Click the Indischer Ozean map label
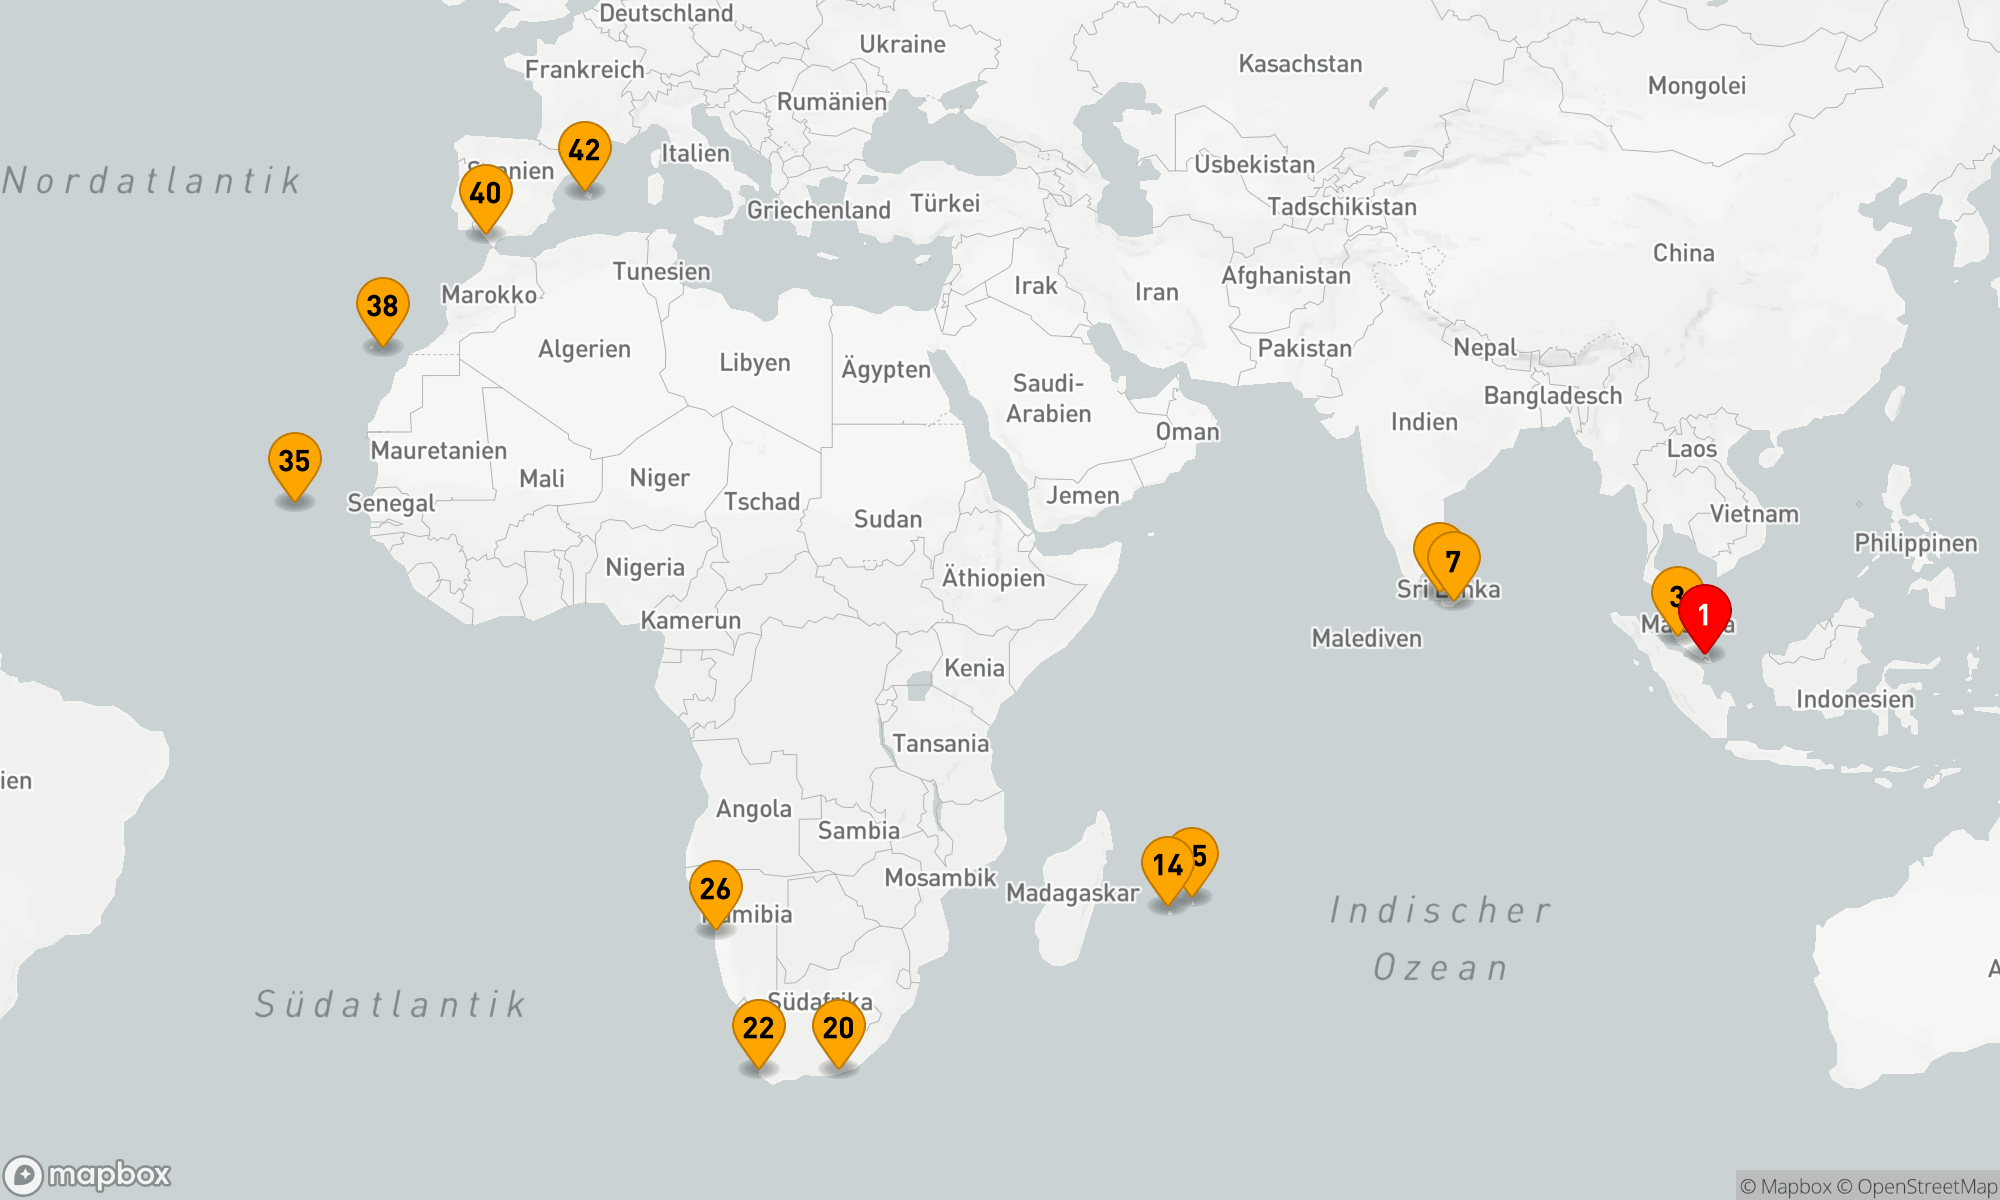Viewport: 2000px width, 1200px height. pyautogui.click(x=1440, y=938)
